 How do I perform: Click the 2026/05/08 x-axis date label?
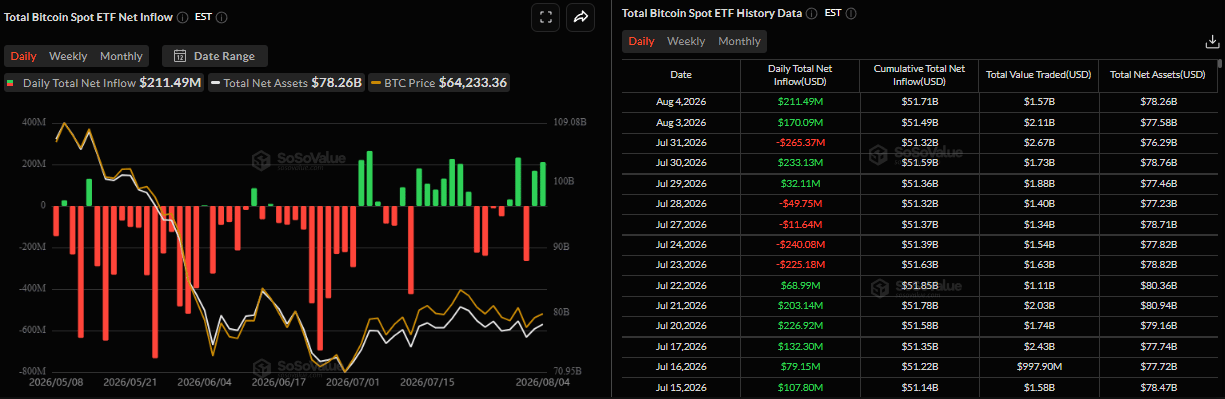(x=56, y=382)
